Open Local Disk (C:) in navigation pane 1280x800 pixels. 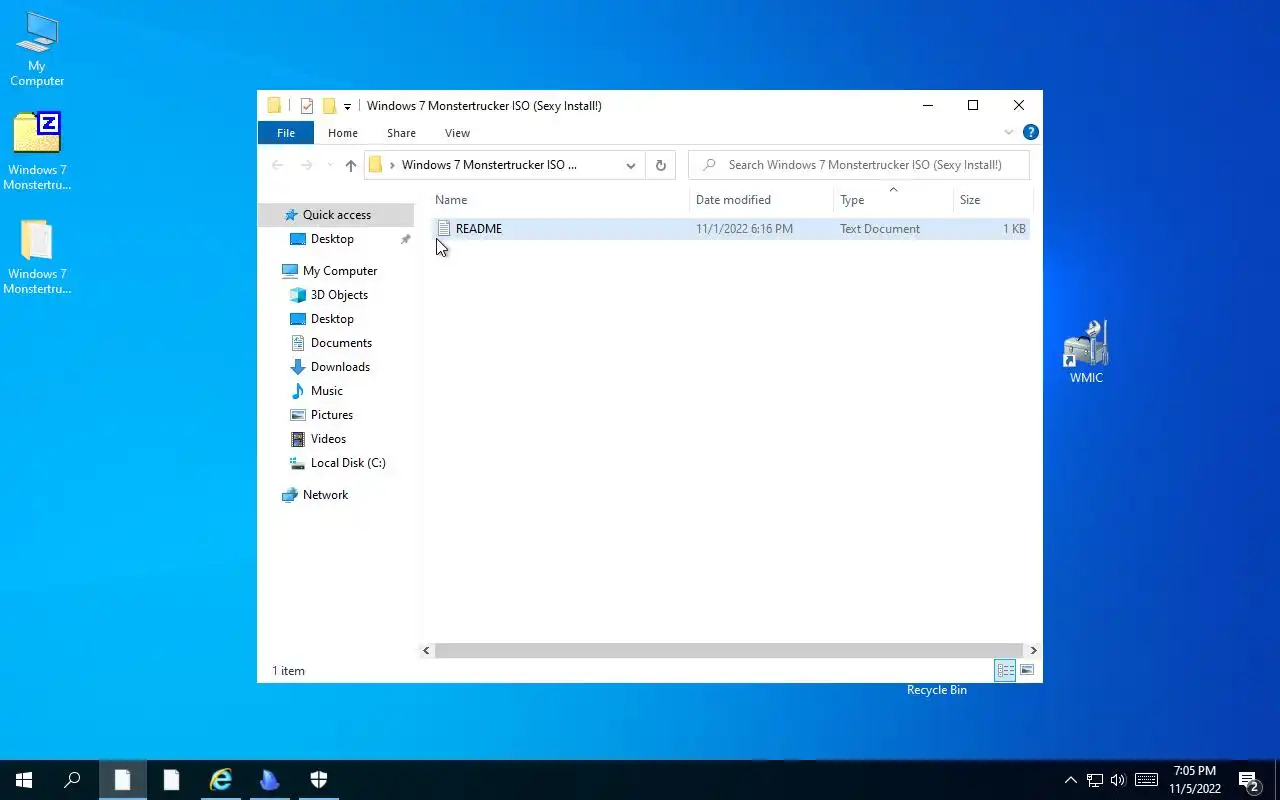[x=347, y=463]
